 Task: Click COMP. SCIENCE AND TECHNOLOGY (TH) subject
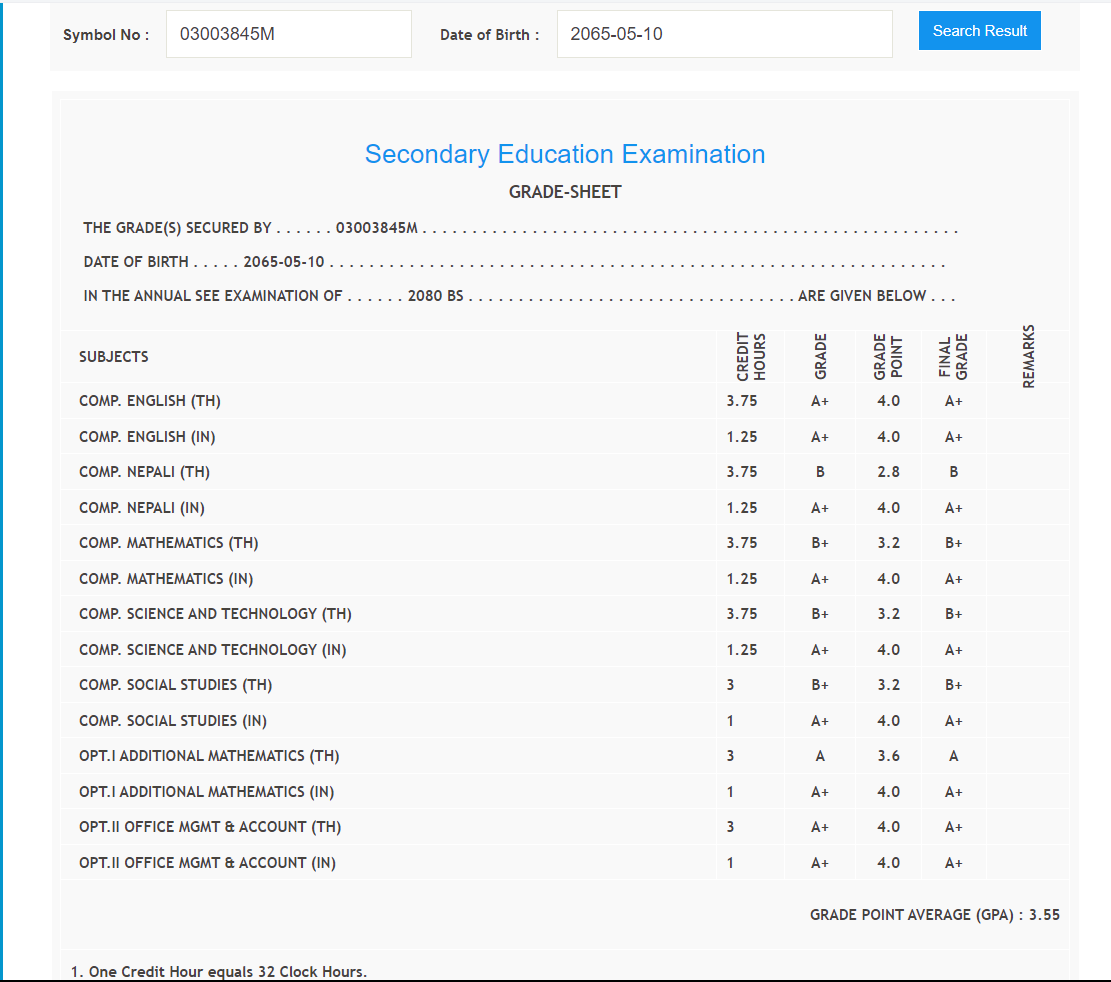[x=215, y=614]
